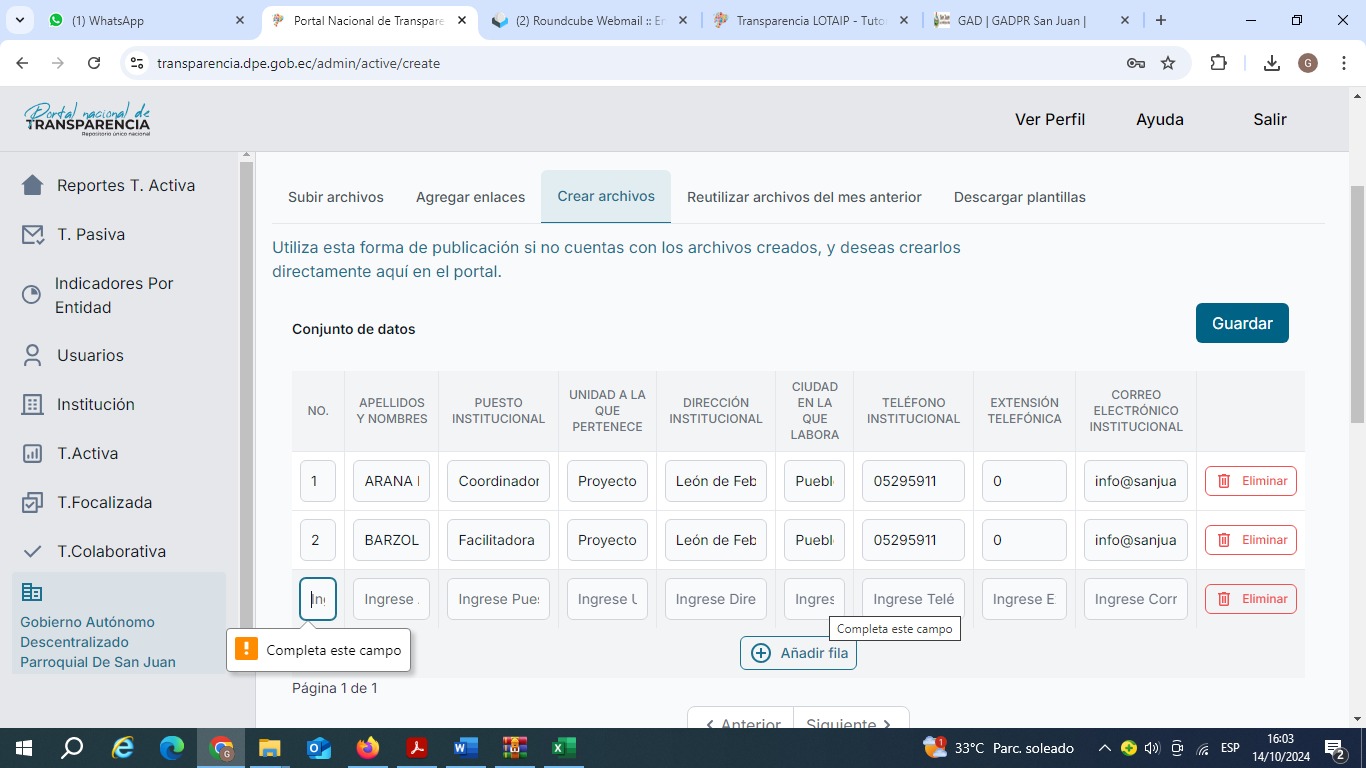Open Excel from the Windows taskbar
Screen dimensions: 1366x768
(x=563, y=748)
